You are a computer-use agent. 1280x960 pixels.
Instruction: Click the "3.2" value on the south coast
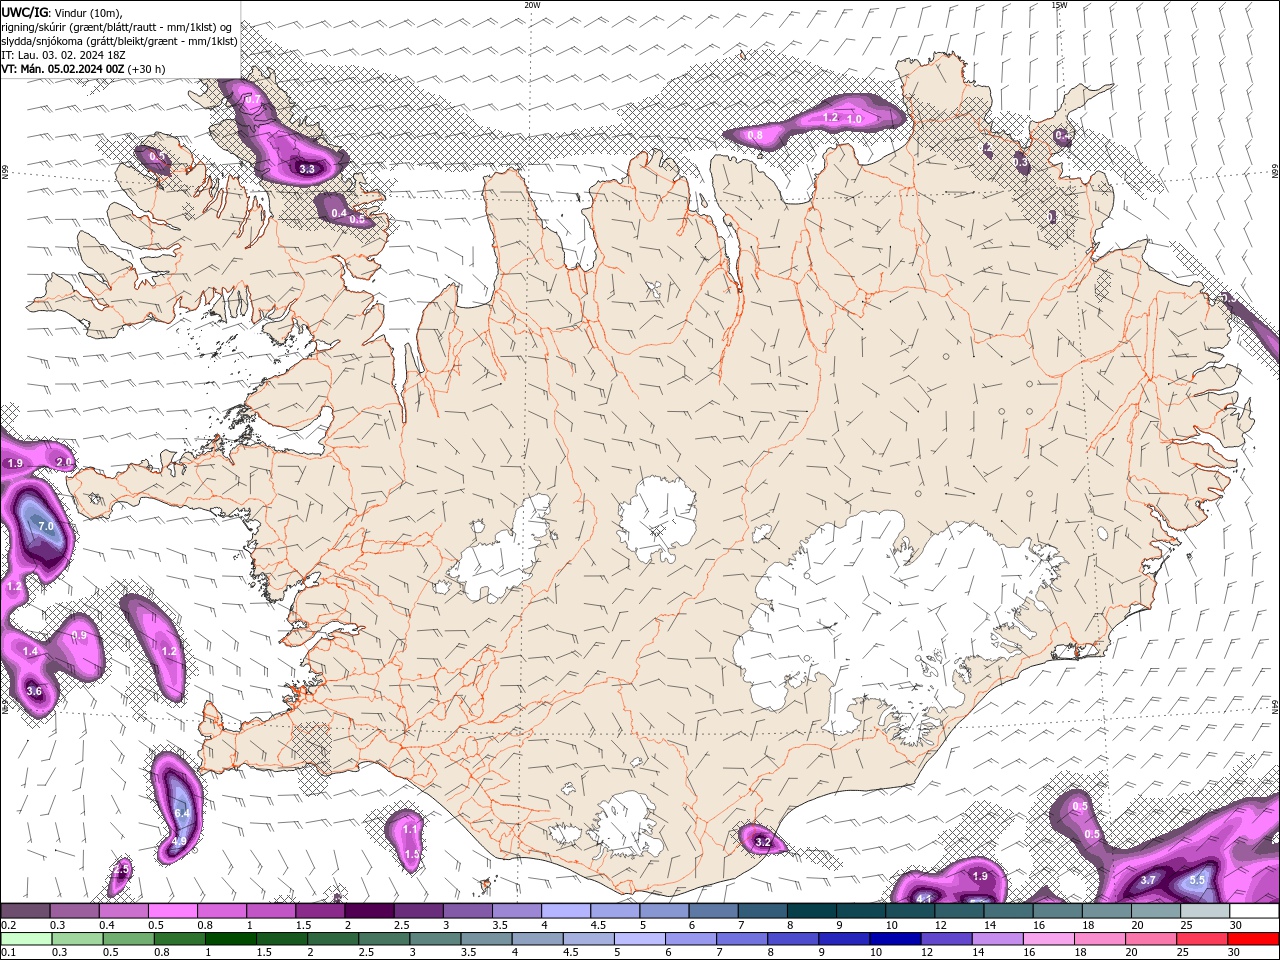click(763, 842)
